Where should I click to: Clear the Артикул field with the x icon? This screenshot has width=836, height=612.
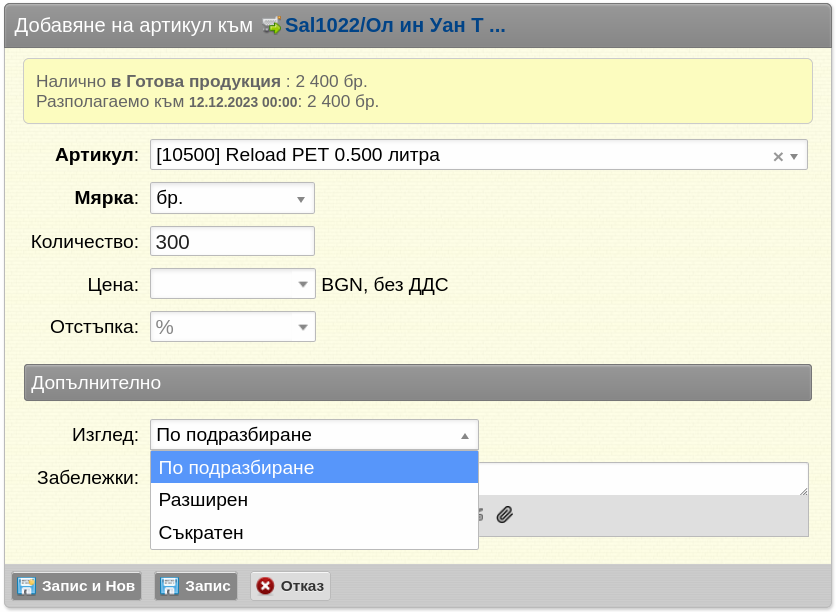[778, 156]
